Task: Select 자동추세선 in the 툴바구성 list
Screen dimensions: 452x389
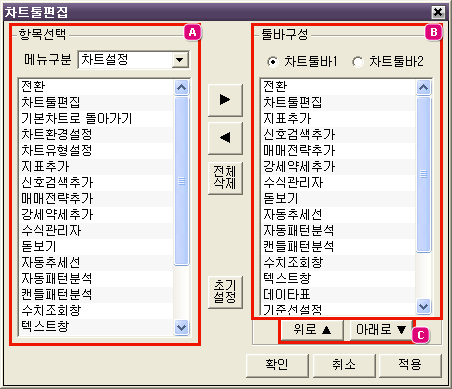Action: click(x=338, y=214)
